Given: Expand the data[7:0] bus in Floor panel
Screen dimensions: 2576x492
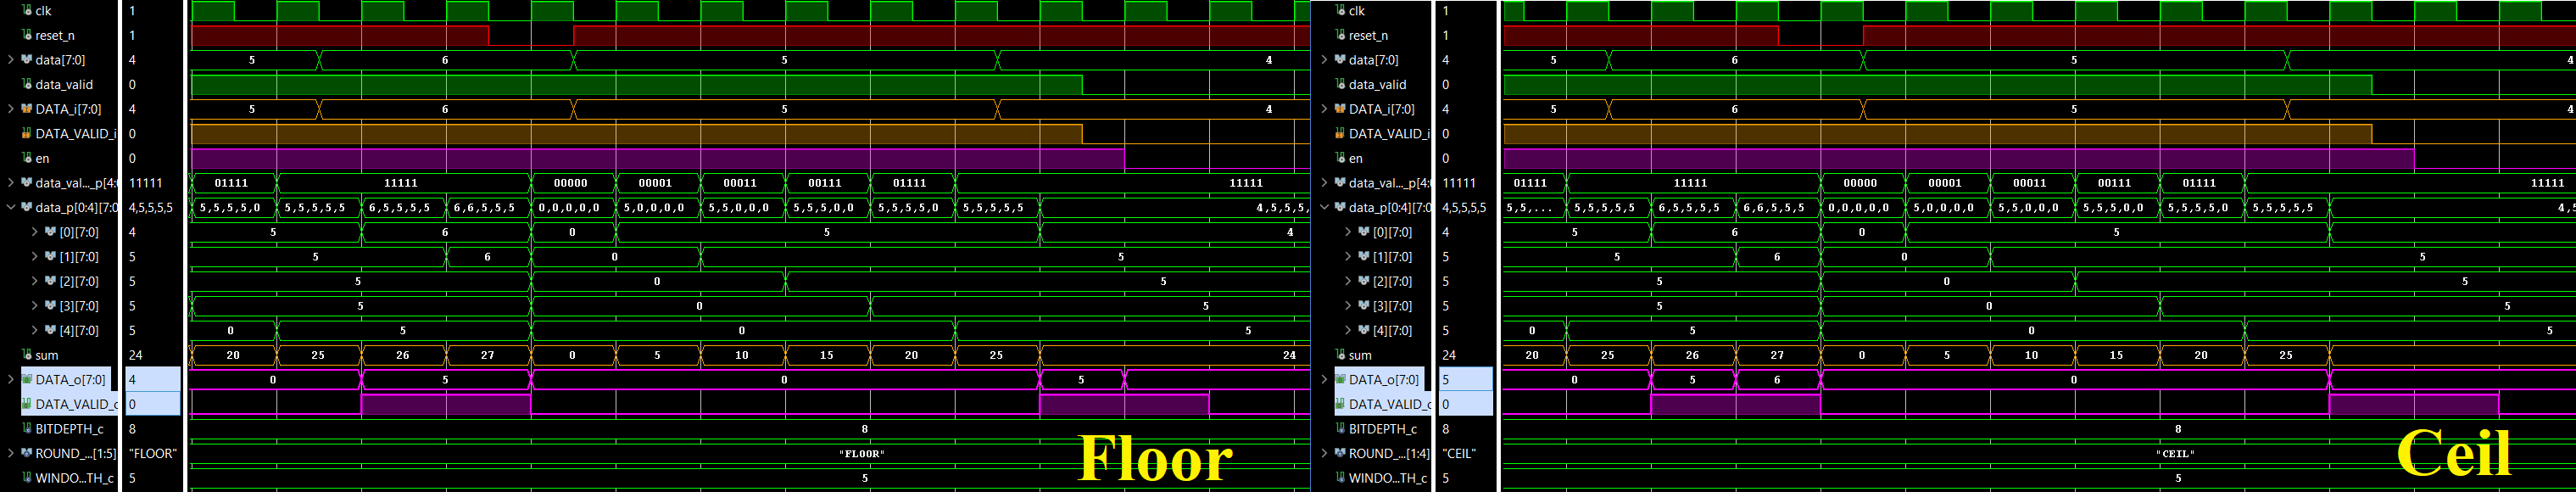Looking at the screenshot, I should (11, 60).
